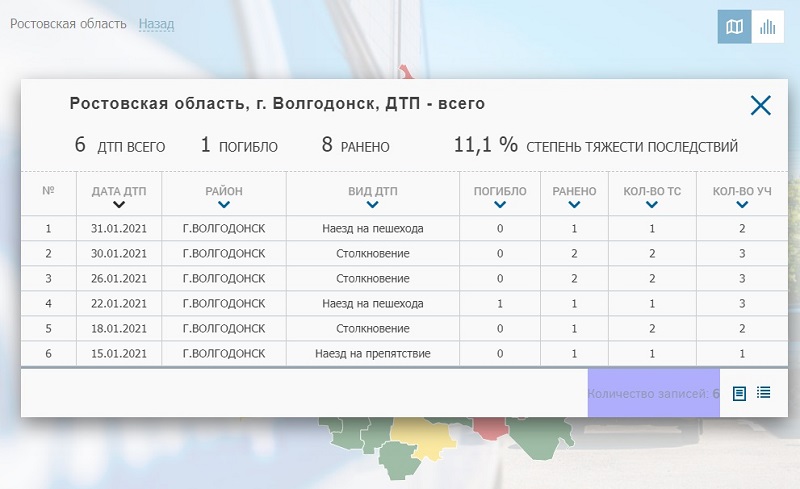The height and width of the screenshot is (489, 800).
Task: Expand the РАЙОН column filter arrow
Action: [x=224, y=205]
